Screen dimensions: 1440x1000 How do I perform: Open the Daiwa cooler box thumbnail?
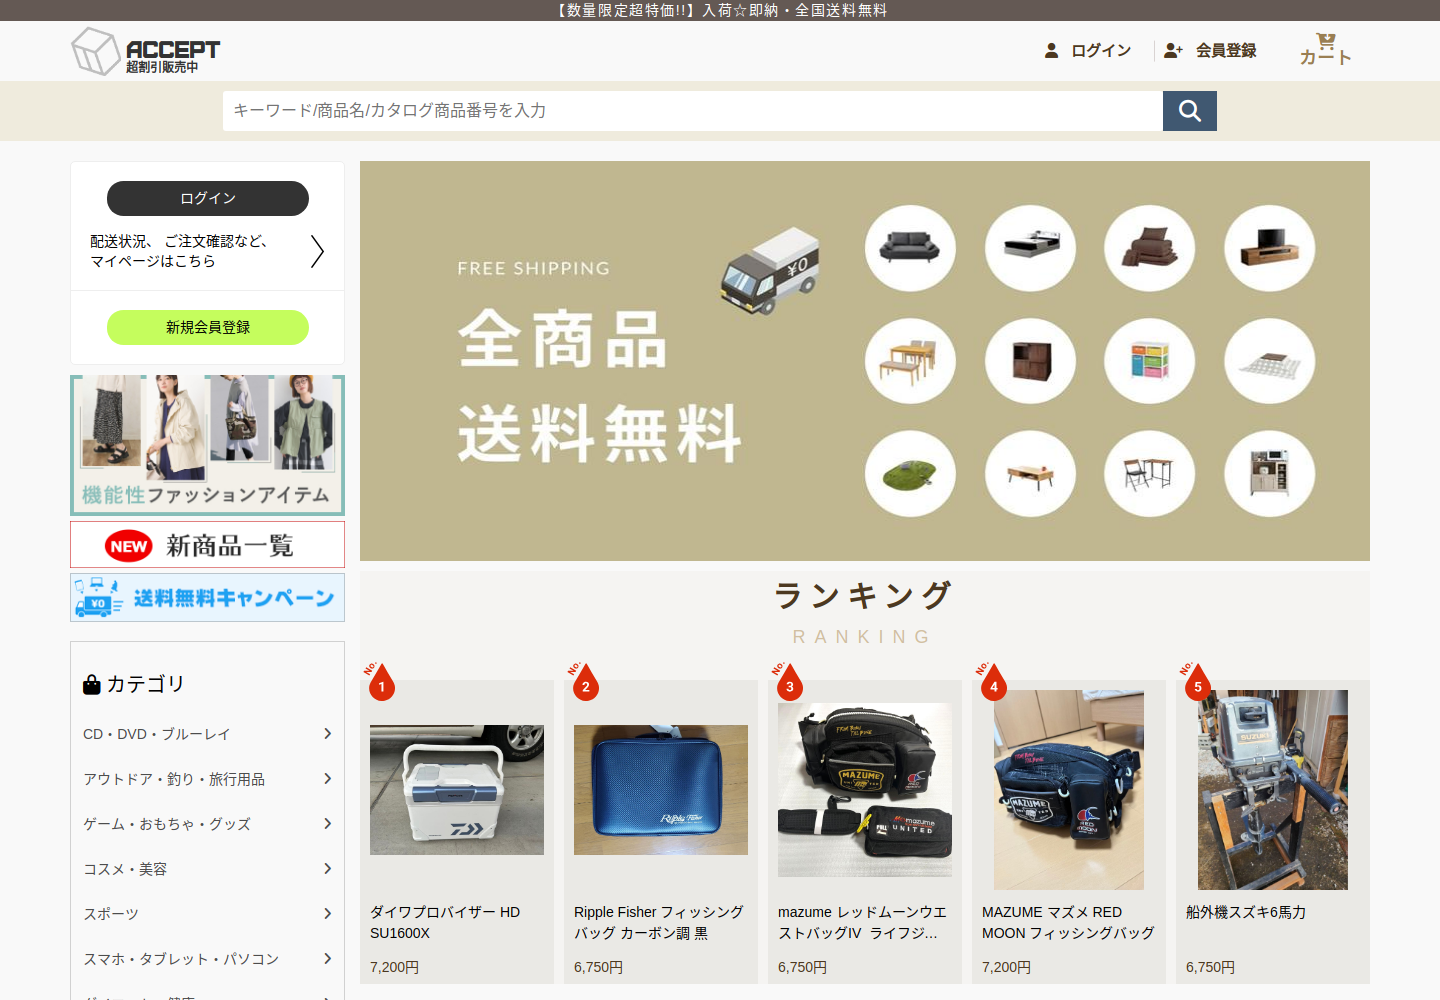tap(457, 790)
